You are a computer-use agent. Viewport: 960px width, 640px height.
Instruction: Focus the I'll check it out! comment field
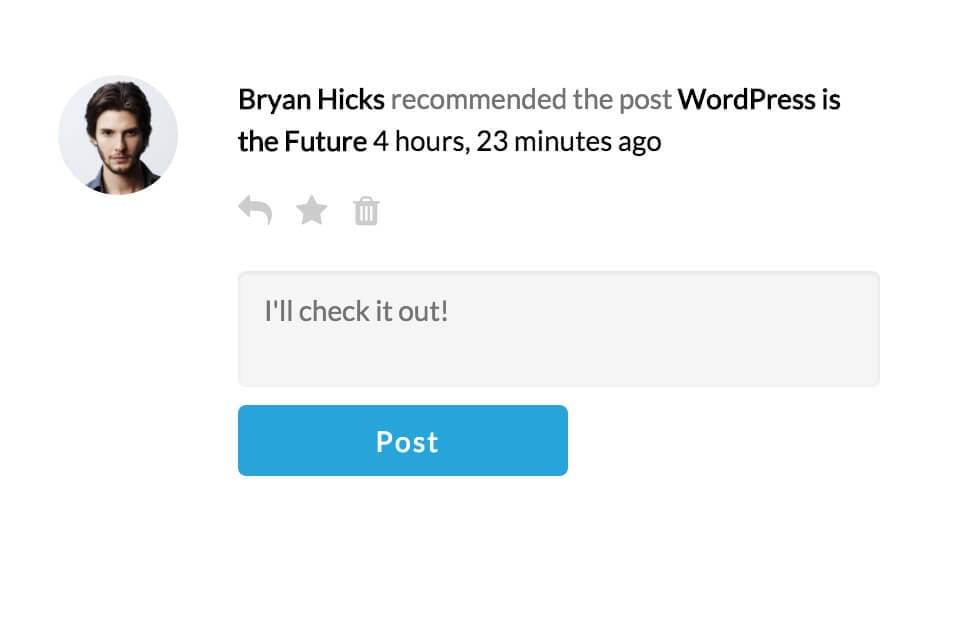coord(558,328)
